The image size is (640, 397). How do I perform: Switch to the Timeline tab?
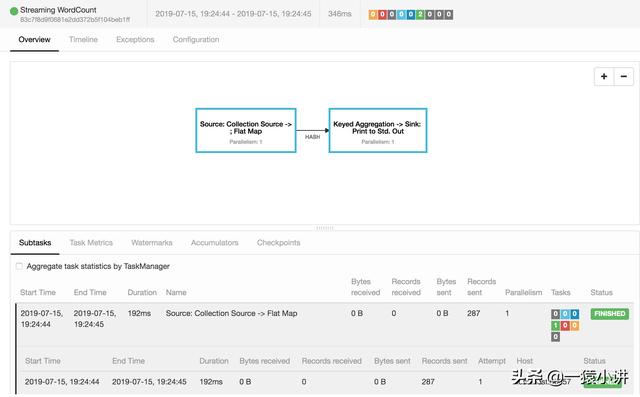83,40
